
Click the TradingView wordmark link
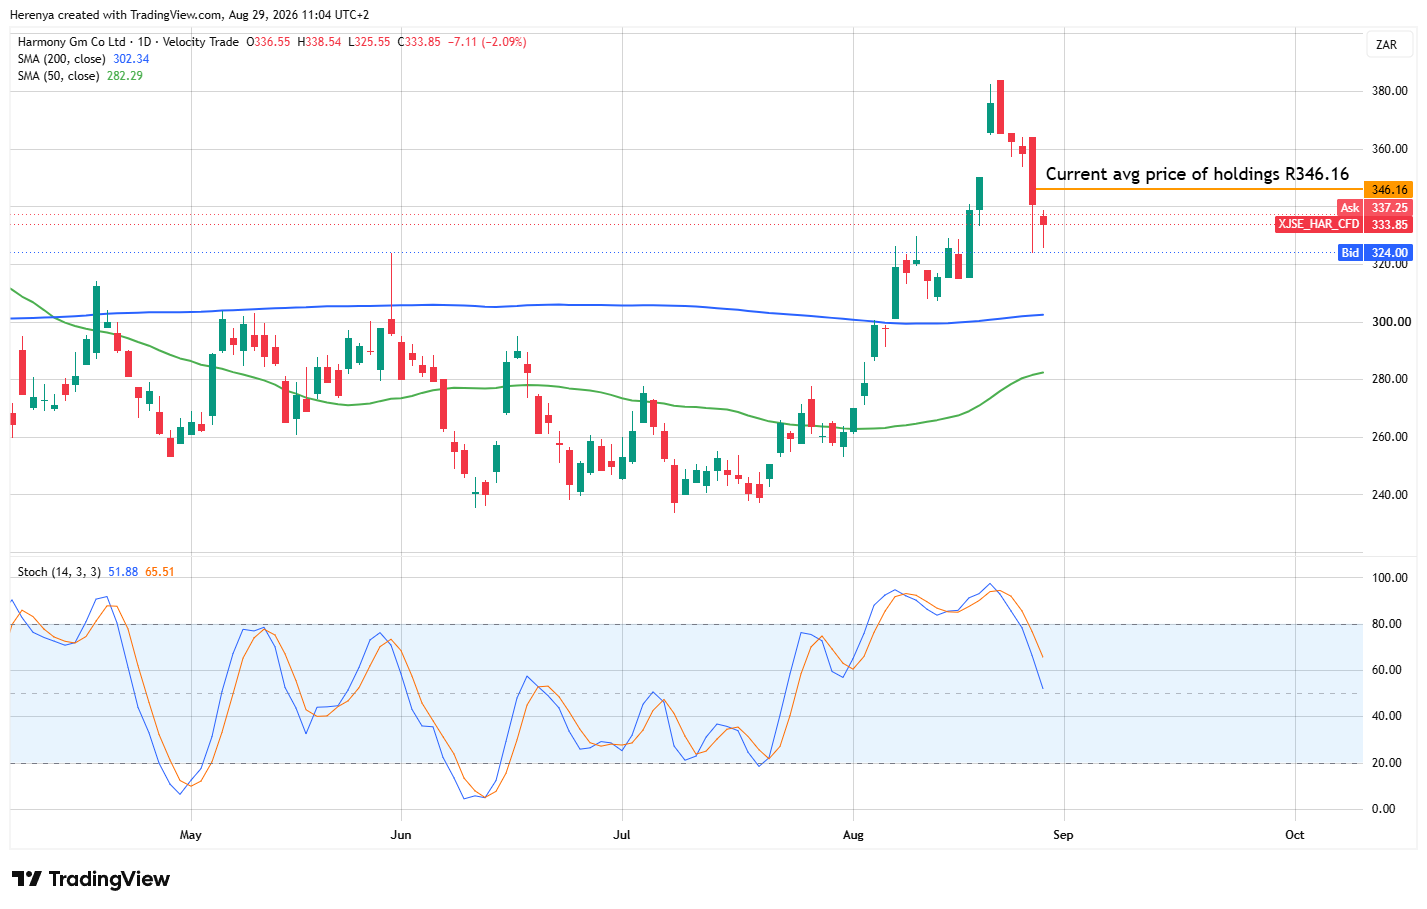point(109,879)
